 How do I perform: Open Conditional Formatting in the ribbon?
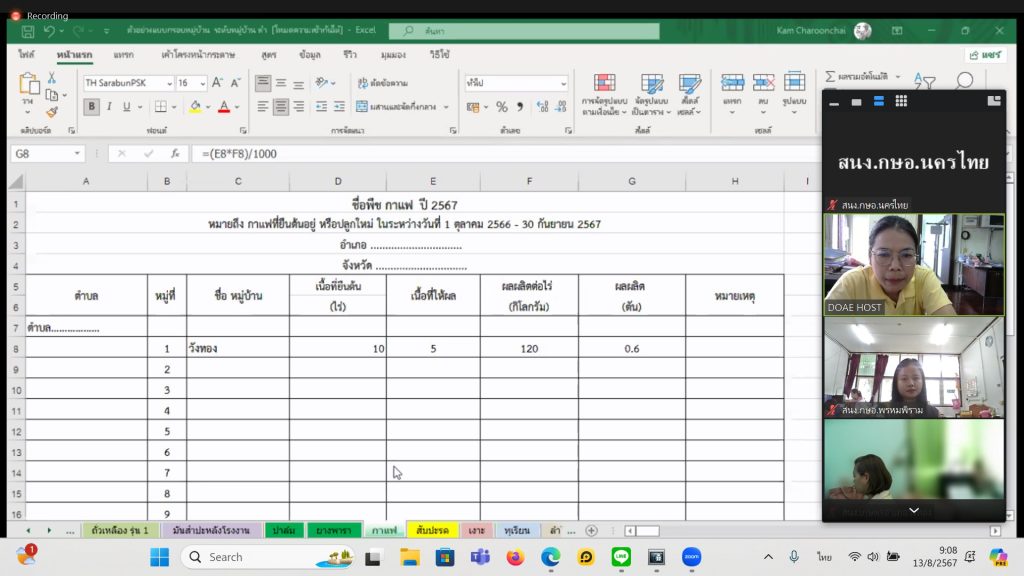click(603, 95)
